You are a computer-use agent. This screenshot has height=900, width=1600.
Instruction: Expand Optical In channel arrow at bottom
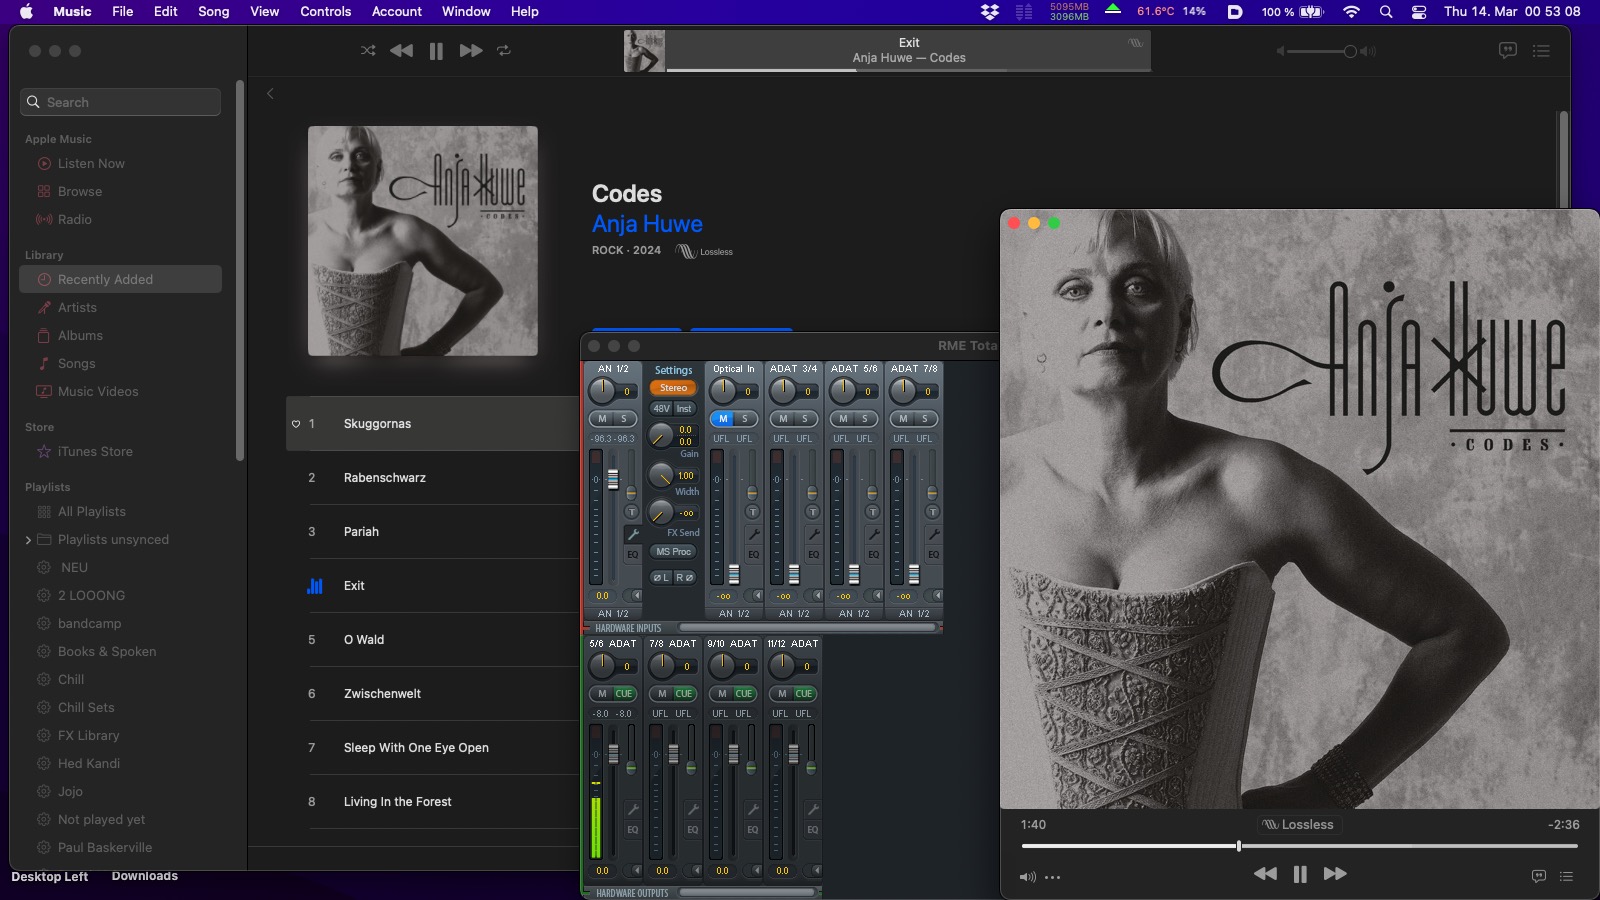coord(757,595)
